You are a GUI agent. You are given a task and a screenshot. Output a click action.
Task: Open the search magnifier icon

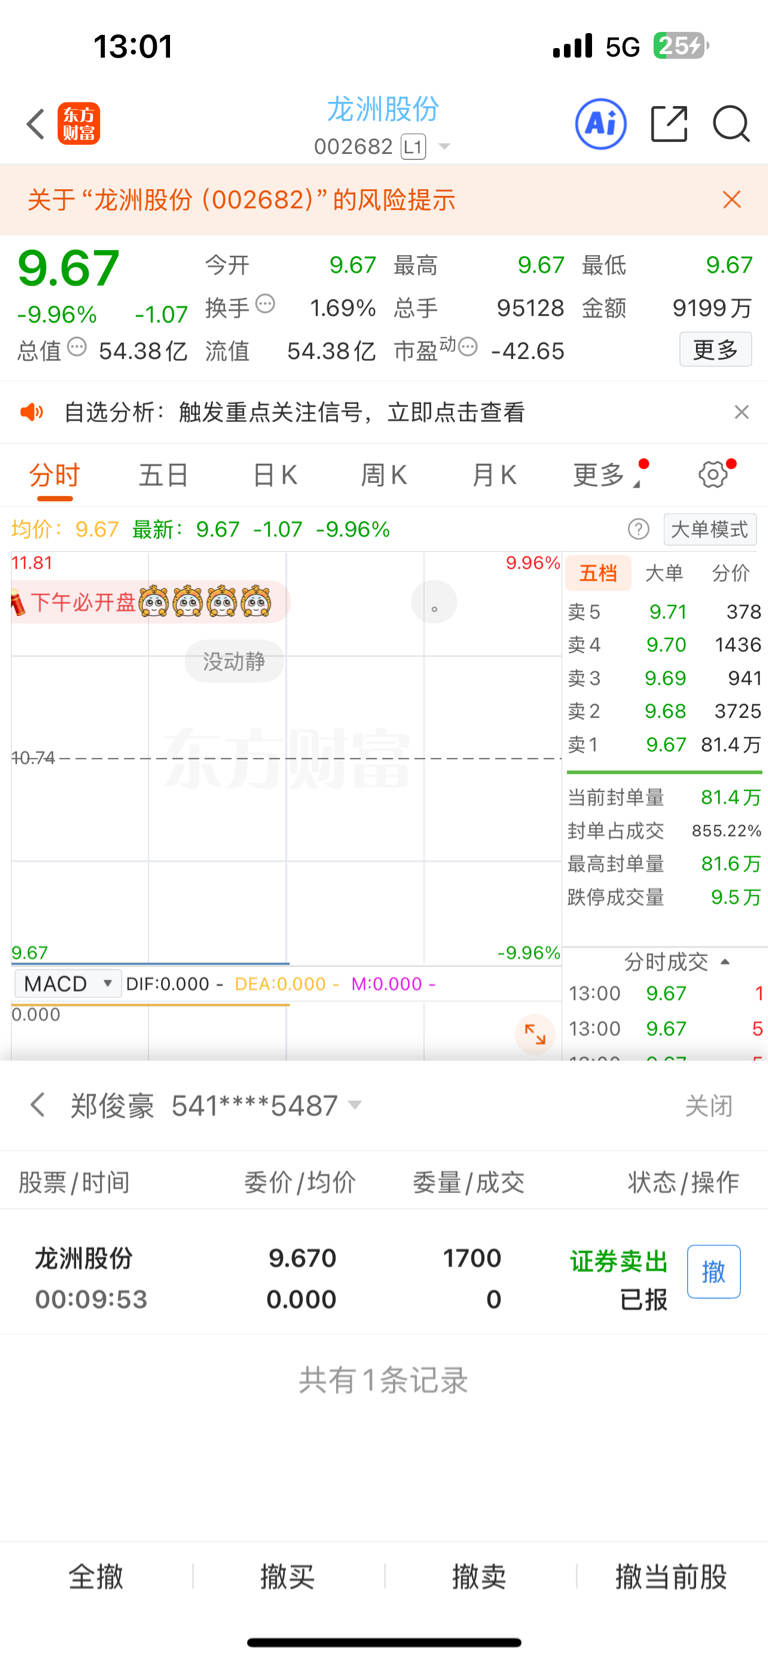point(731,124)
